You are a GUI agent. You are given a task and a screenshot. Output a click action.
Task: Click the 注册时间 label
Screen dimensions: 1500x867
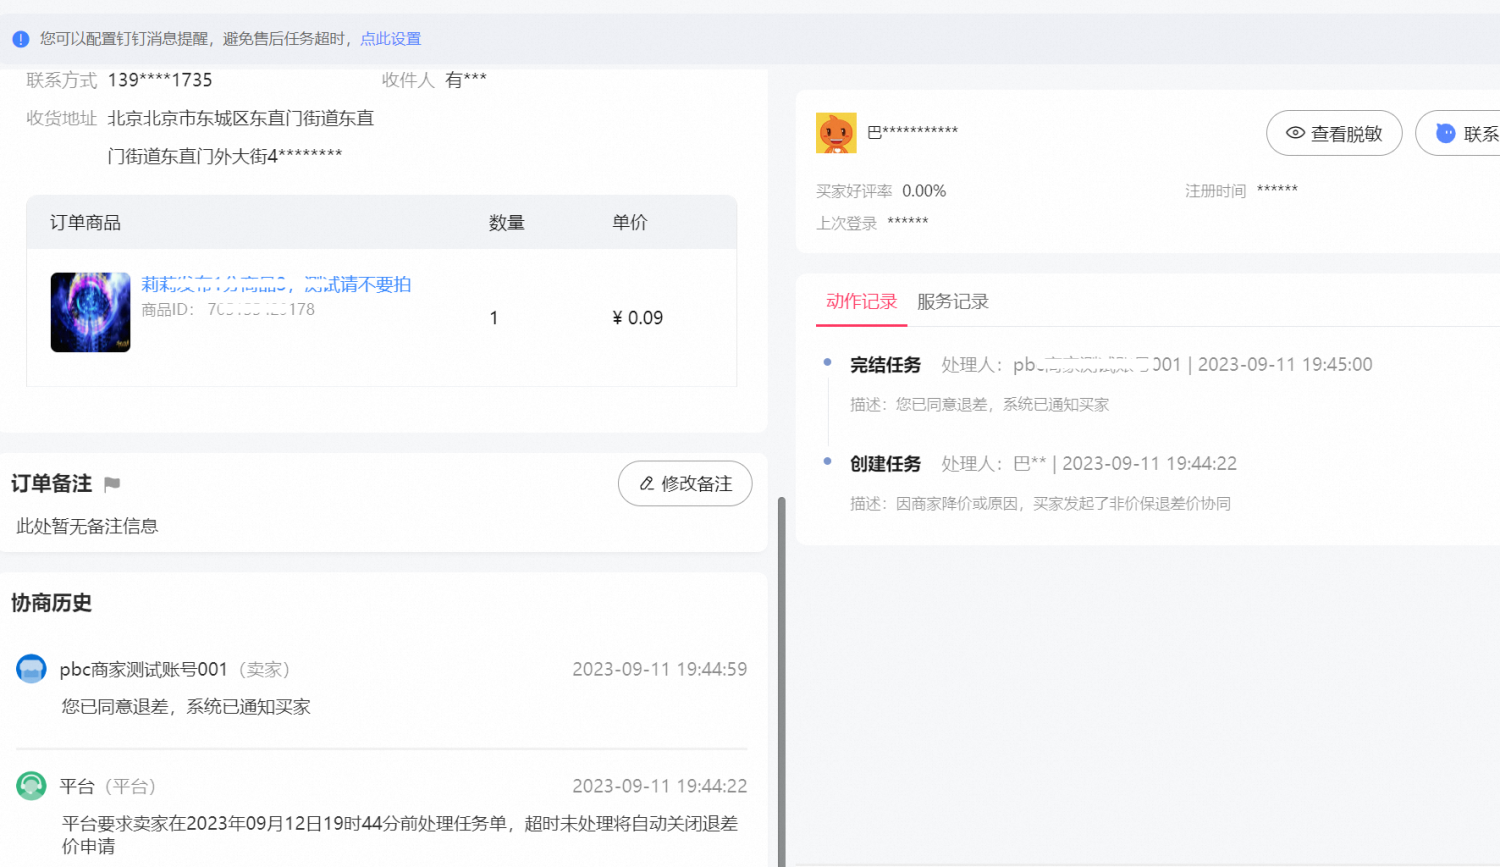tap(1216, 191)
